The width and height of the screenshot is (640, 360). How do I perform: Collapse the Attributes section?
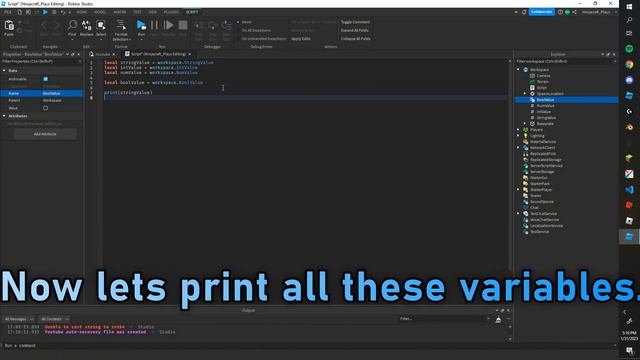tap(4, 116)
